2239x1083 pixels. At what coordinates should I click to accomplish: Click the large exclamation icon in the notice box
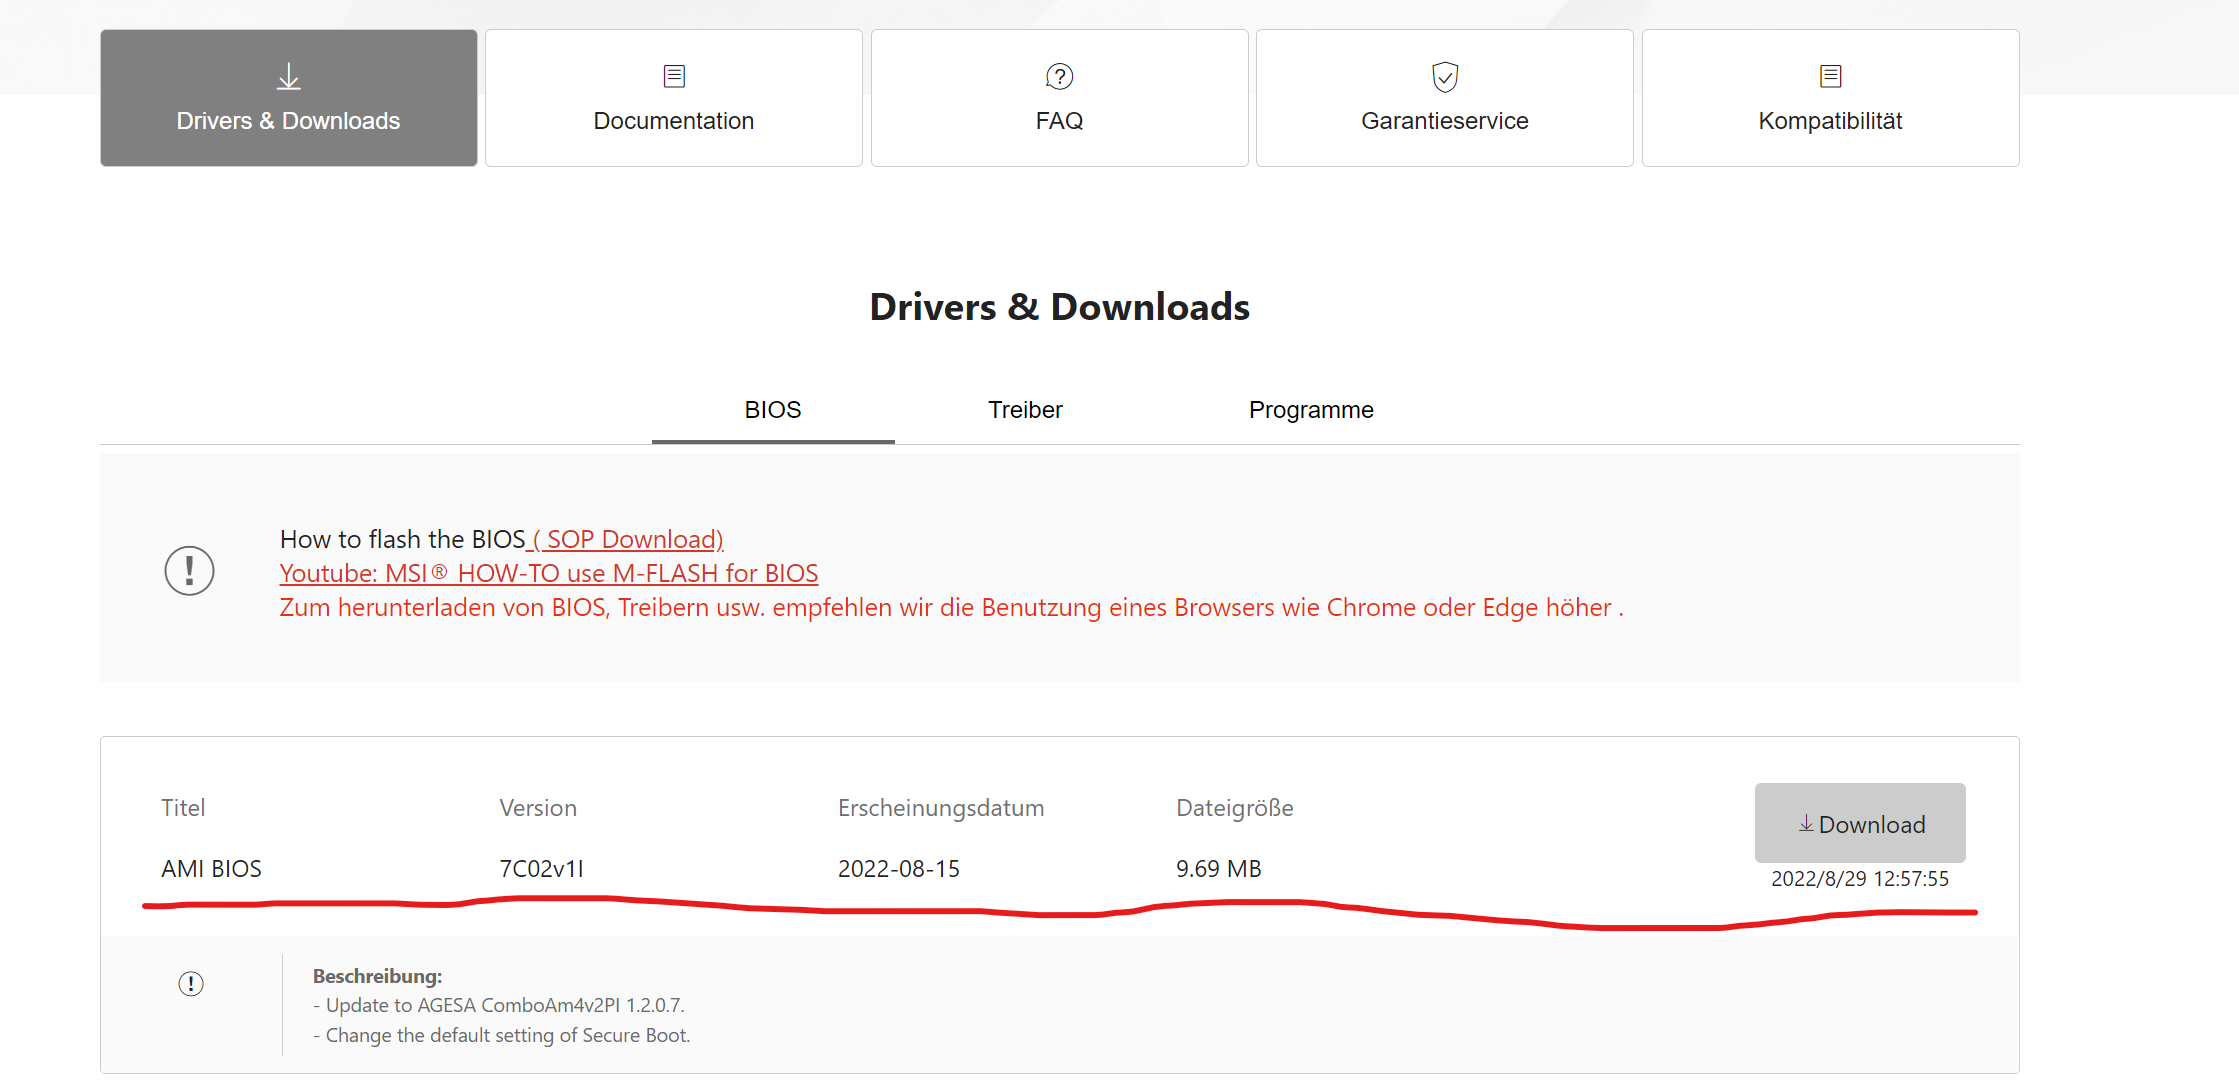[189, 571]
